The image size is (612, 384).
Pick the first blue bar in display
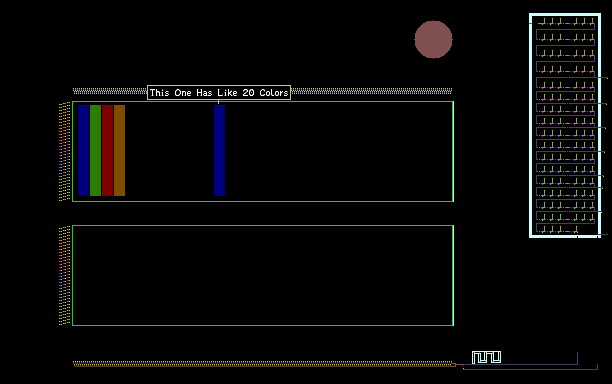[84, 150]
